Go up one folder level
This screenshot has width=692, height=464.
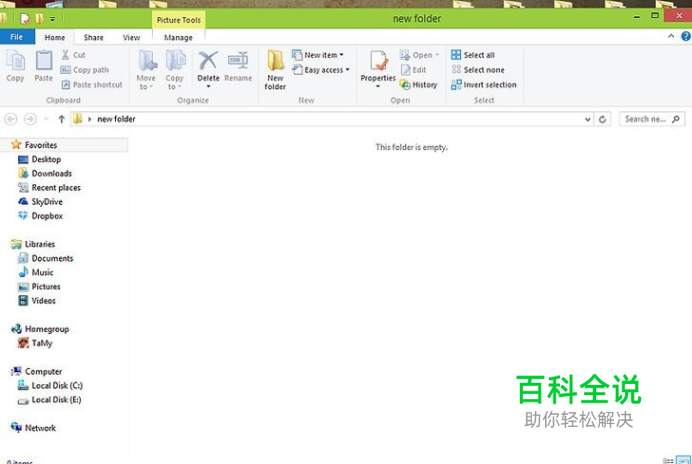pos(61,119)
